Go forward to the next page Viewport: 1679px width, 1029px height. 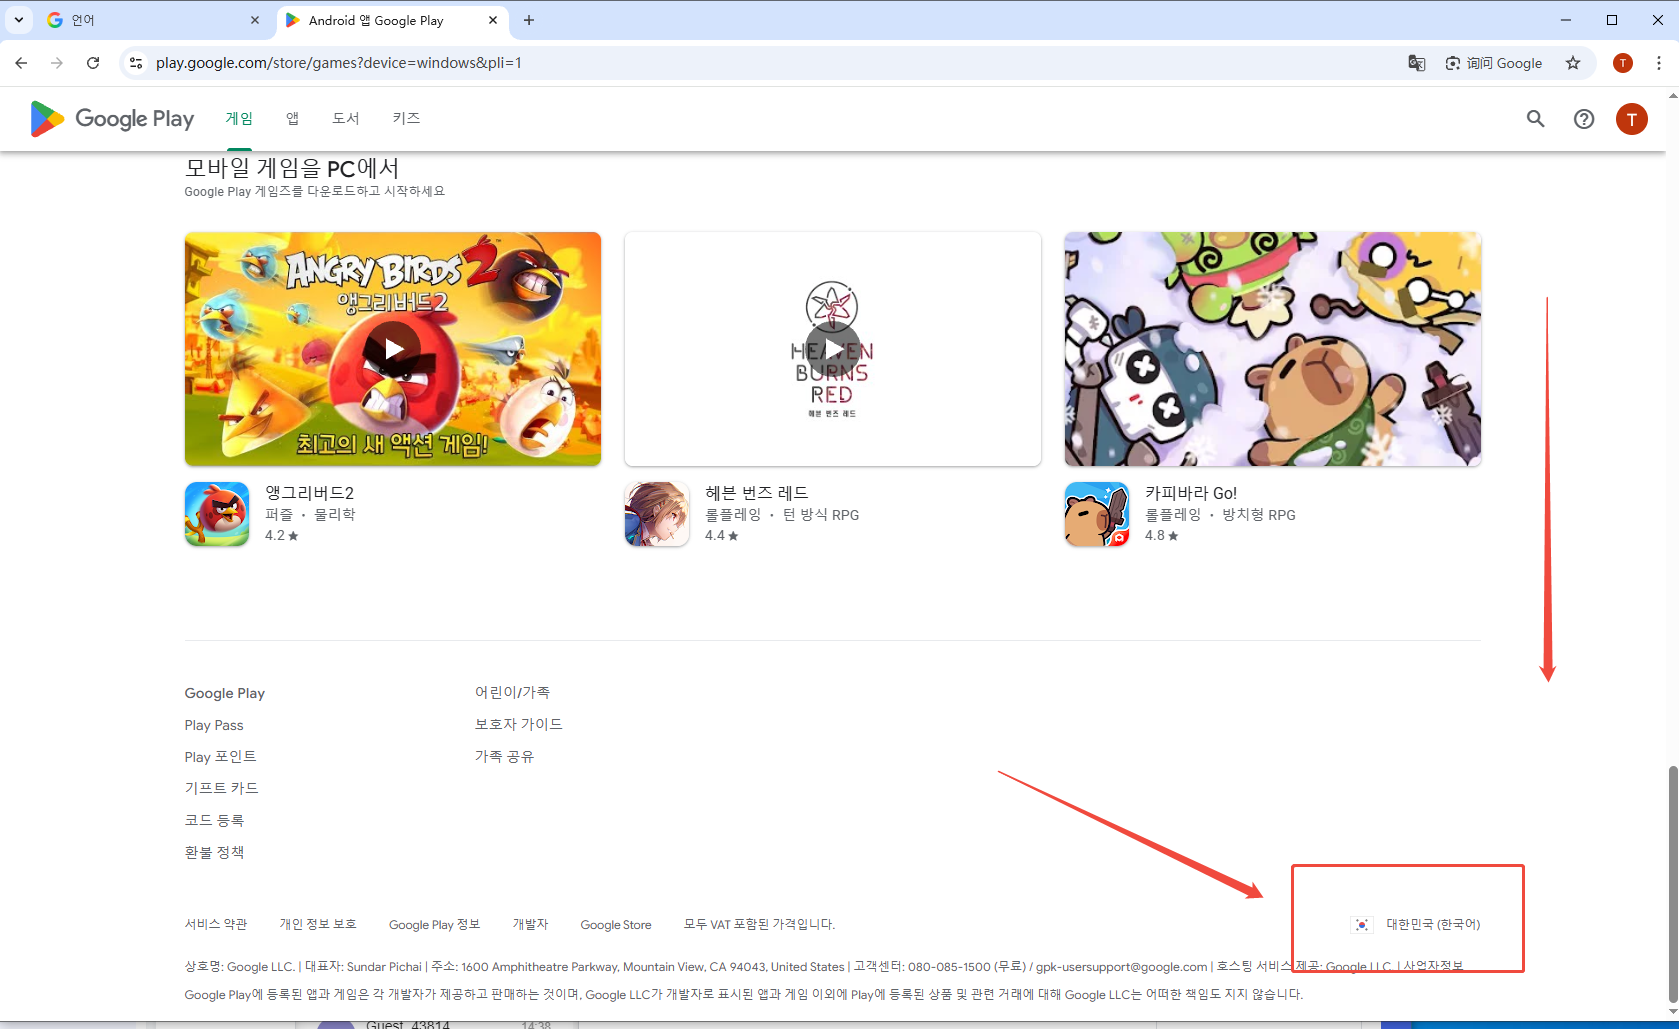[57, 63]
